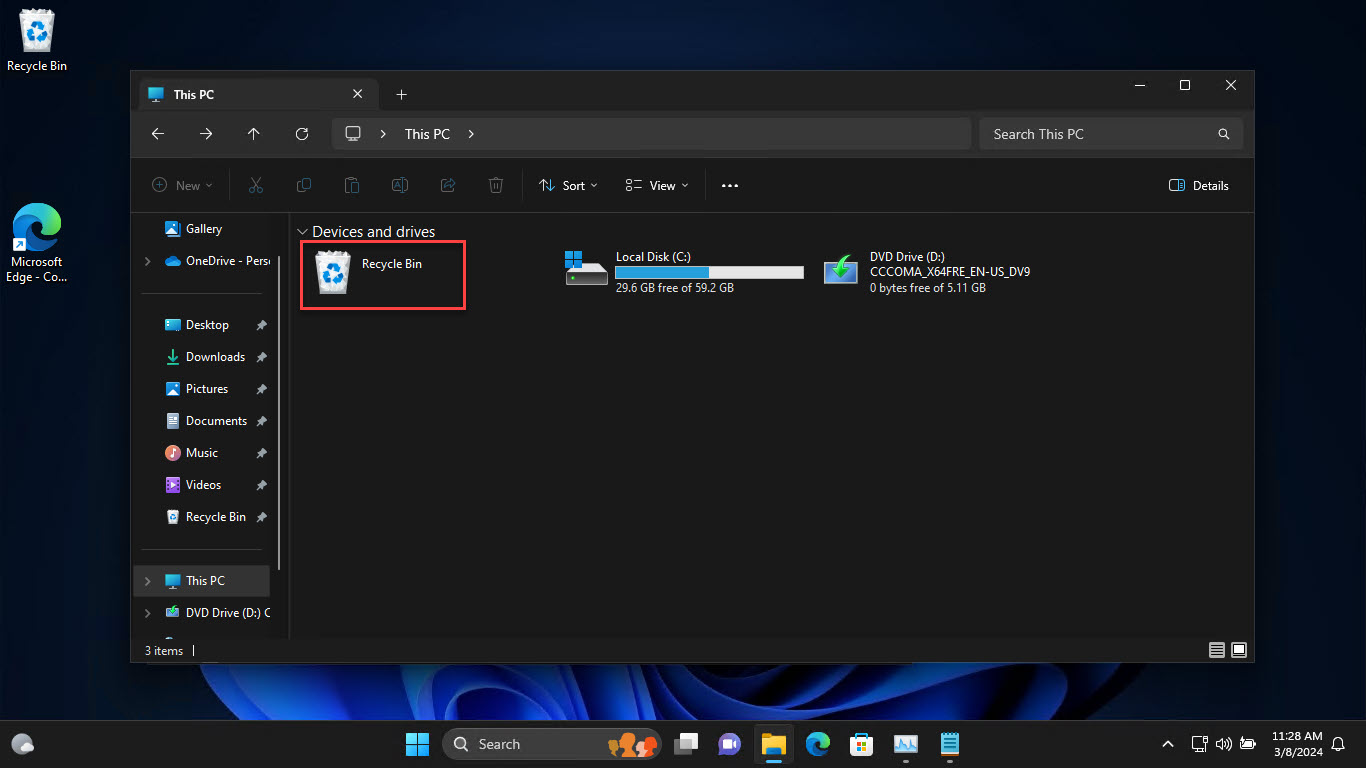Click the New button

181,185
